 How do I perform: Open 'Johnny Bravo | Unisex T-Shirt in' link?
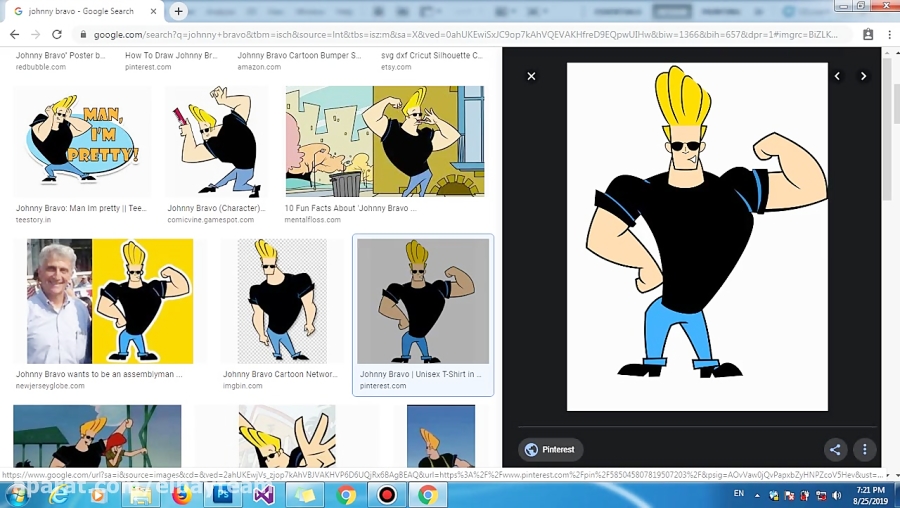[421, 374]
